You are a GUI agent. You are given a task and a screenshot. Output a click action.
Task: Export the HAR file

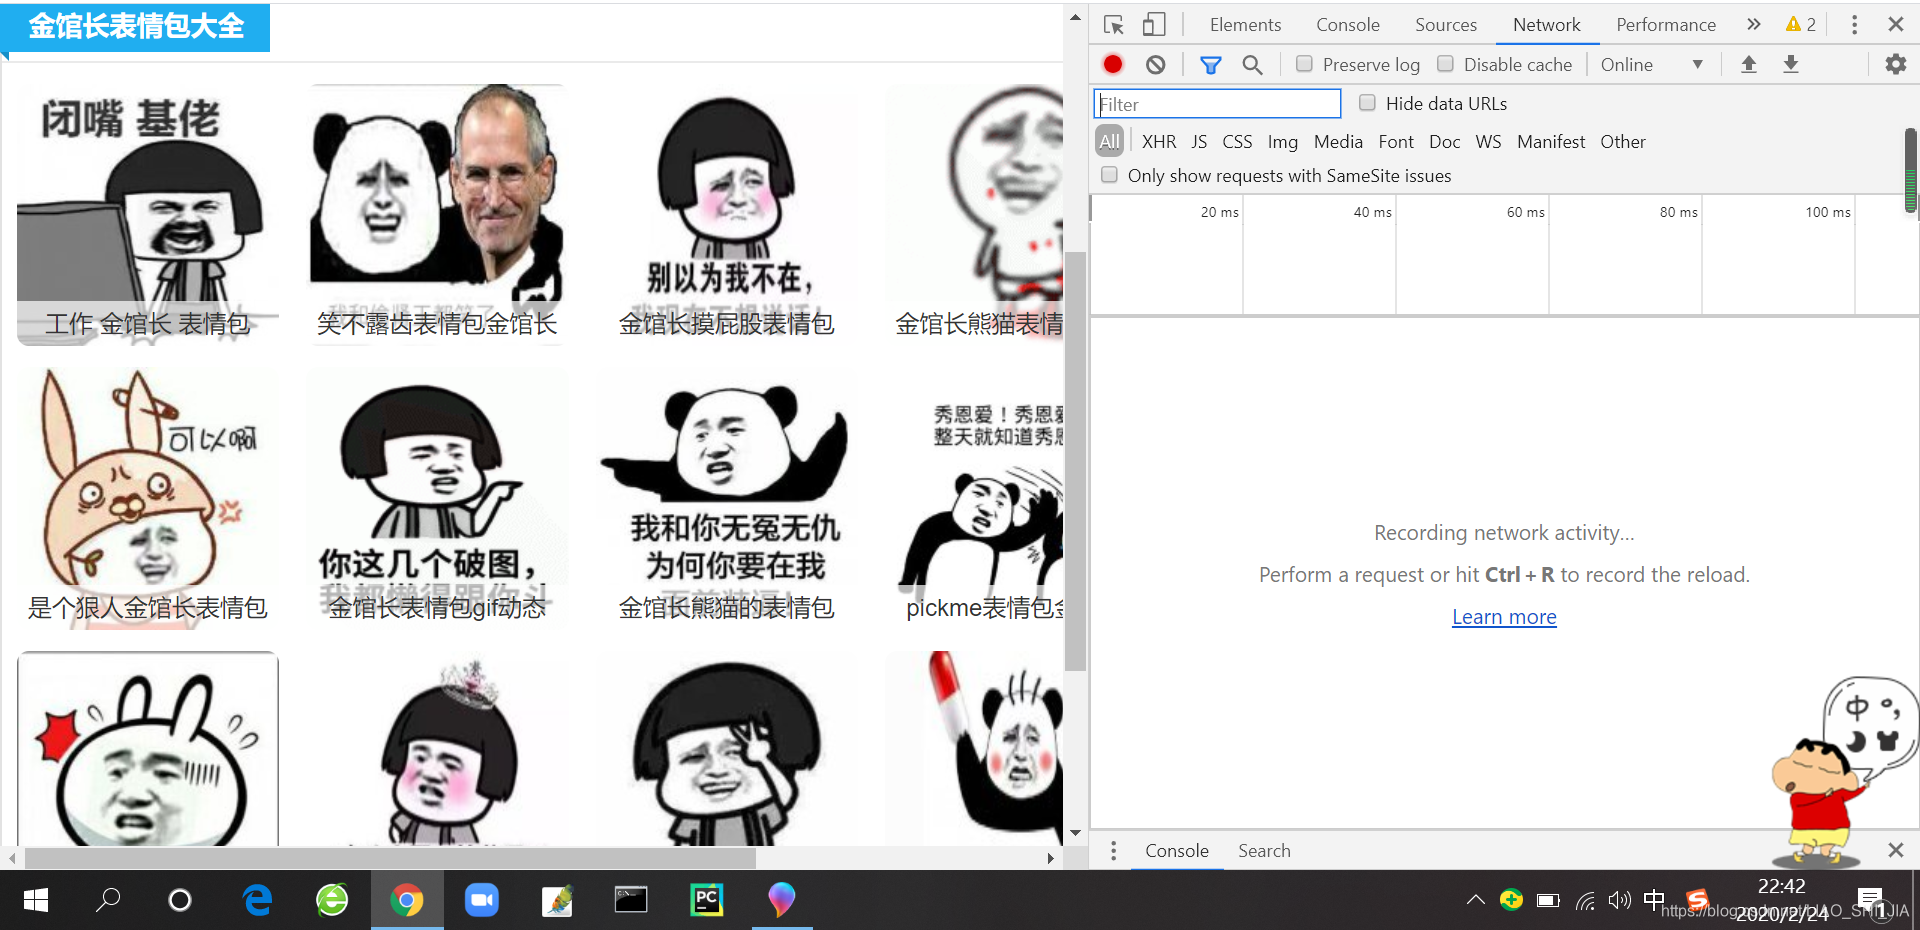(x=1791, y=64)
